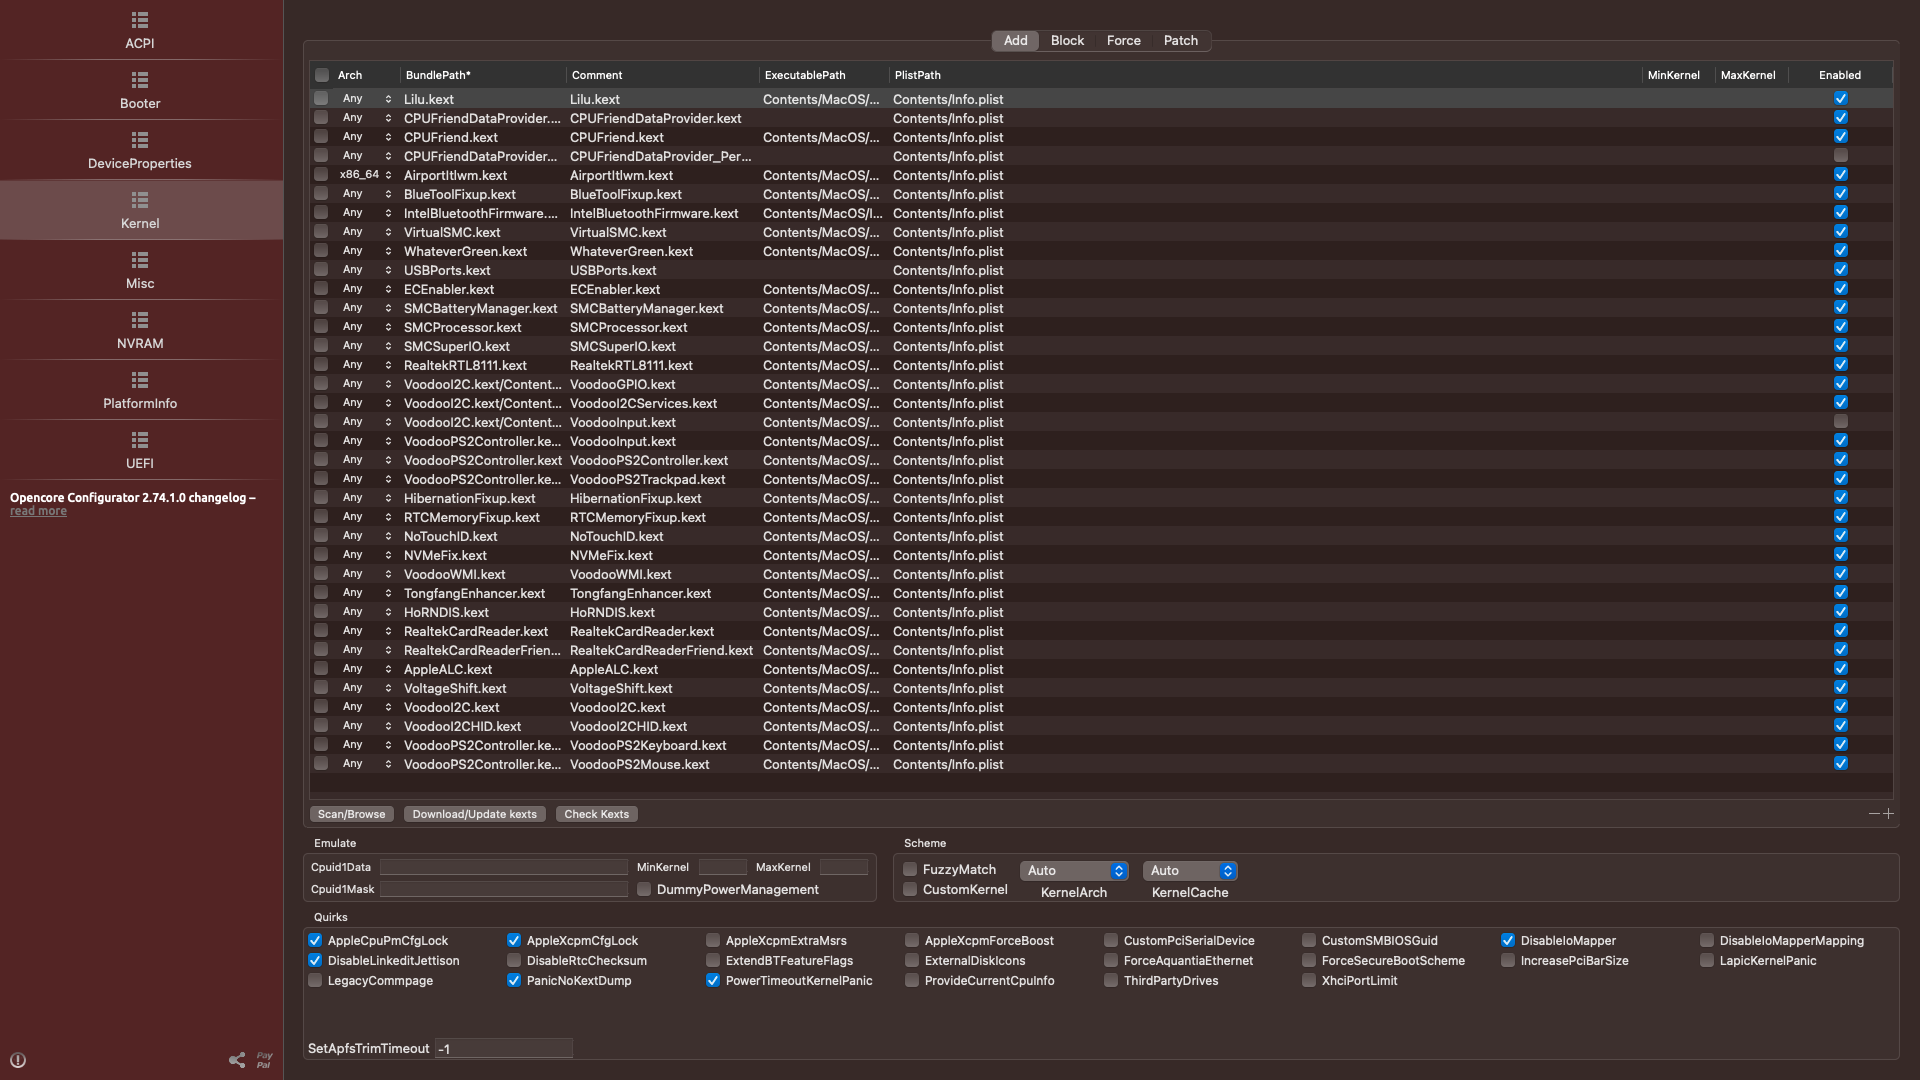The width and height of the screenshot is (1920, 1080).
Task: Open the changelog read more link
Action: point(38,511)
